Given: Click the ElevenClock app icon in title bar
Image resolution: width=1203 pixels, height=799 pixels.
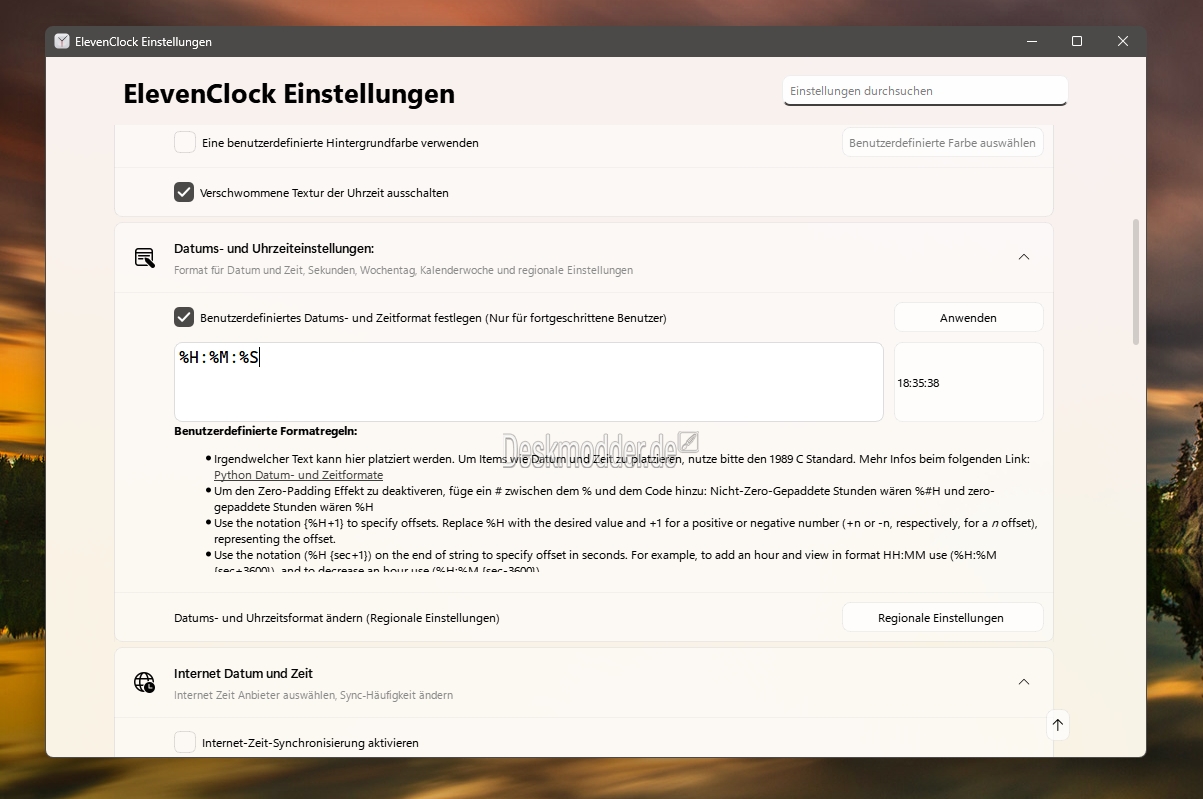Looking at the screenshot, I should (x=62, y=41).
